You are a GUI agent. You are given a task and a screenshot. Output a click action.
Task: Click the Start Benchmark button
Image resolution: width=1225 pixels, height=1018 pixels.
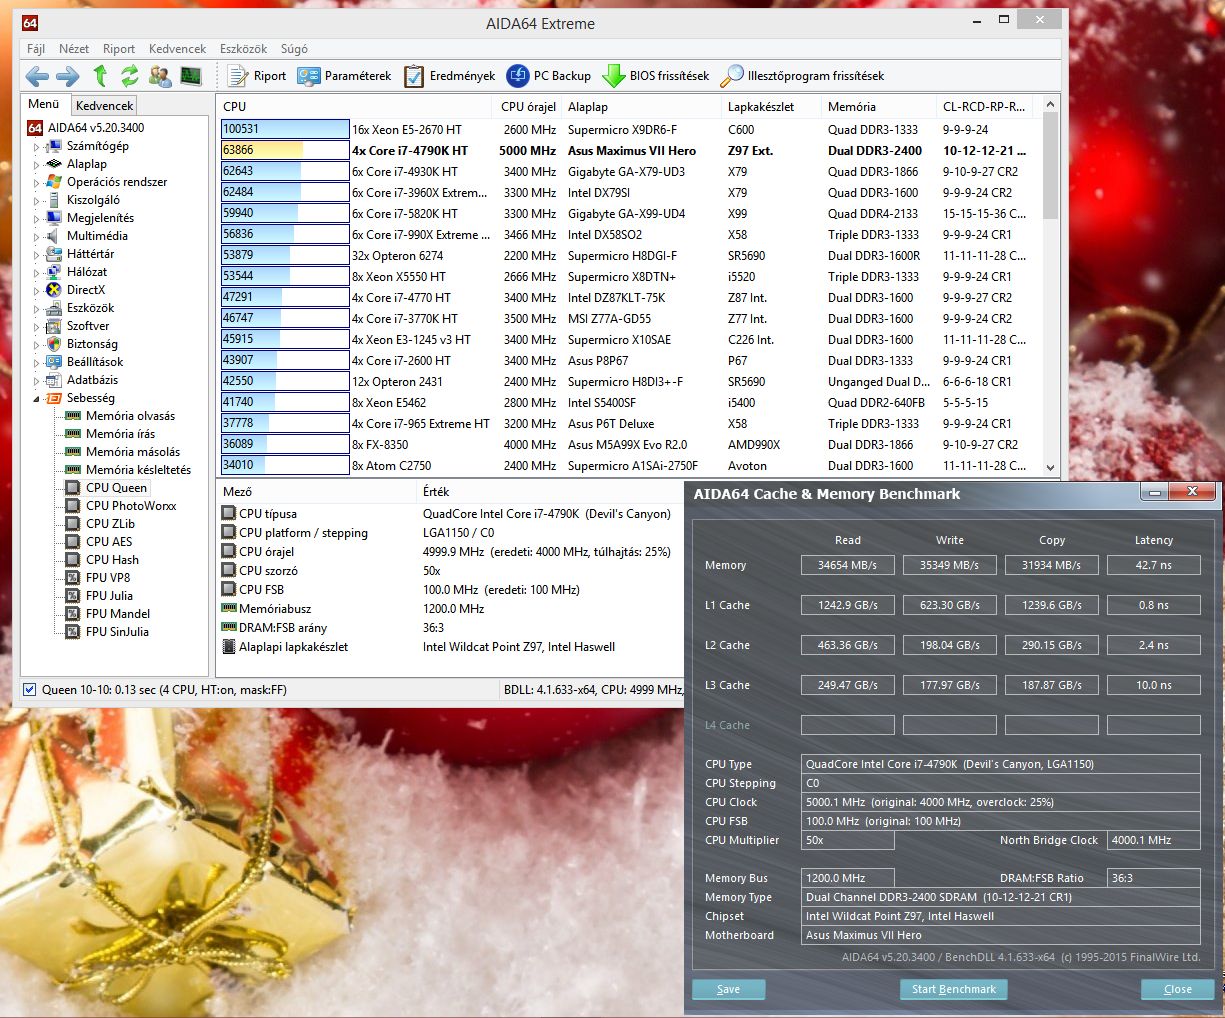click(x=954, y=989)
